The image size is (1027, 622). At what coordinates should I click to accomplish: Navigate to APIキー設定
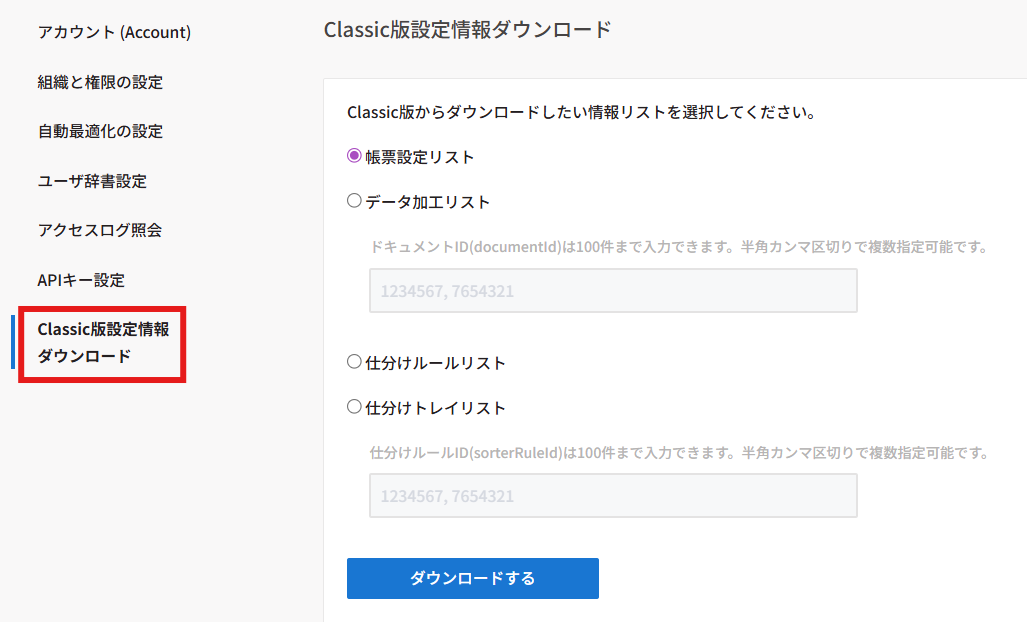81,280
